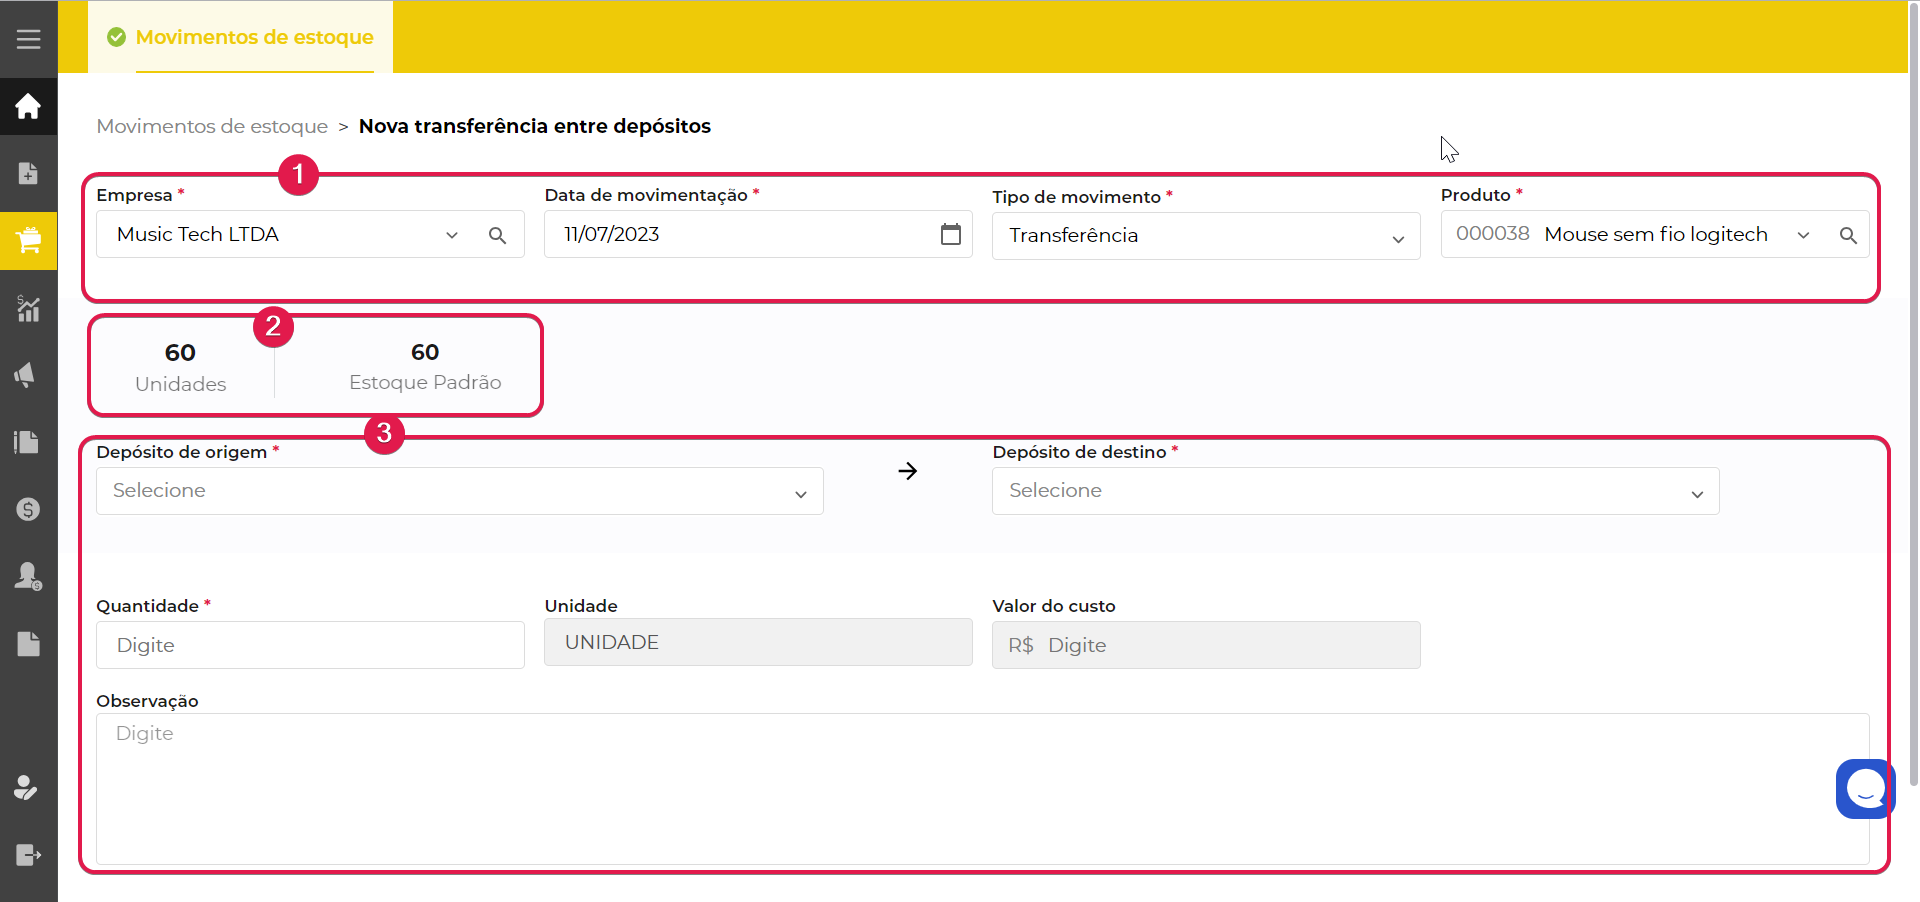Viewport: 1920px width, 902px height.
Task: Open the chat support bubble
Action: [1864, 789]
